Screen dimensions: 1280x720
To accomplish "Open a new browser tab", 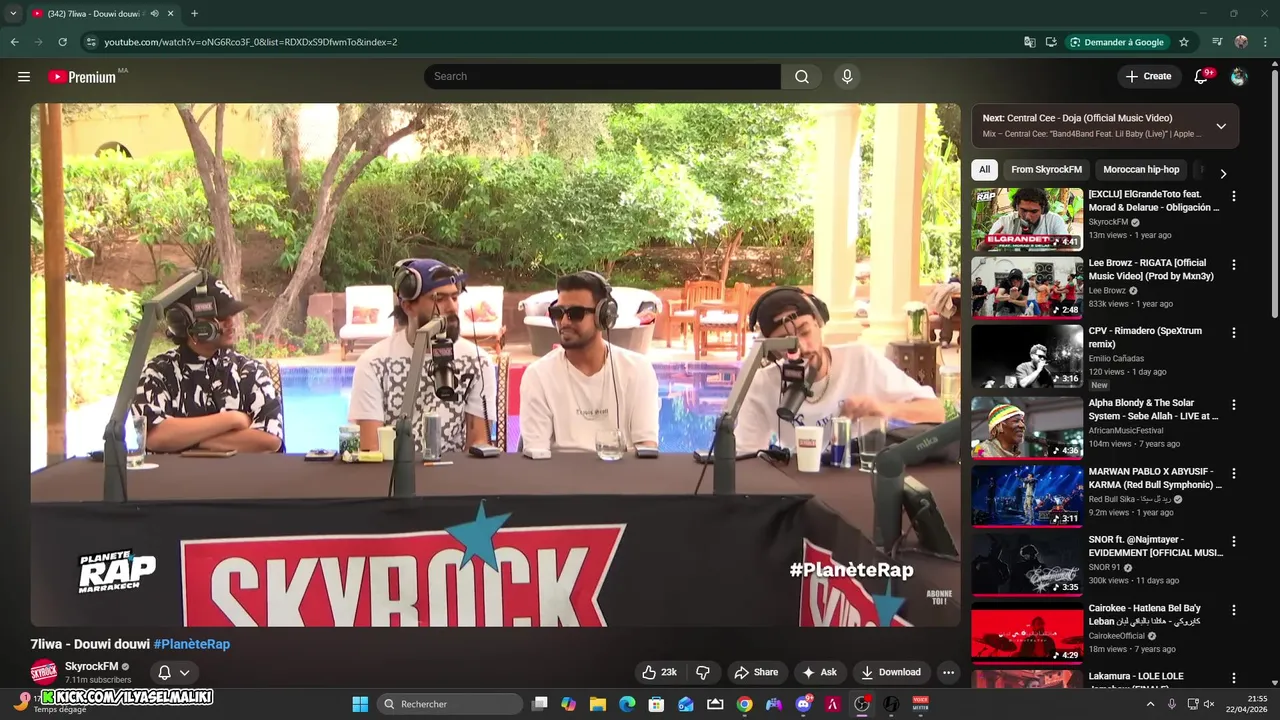I will pyautogui.click(x=194, y=14).
